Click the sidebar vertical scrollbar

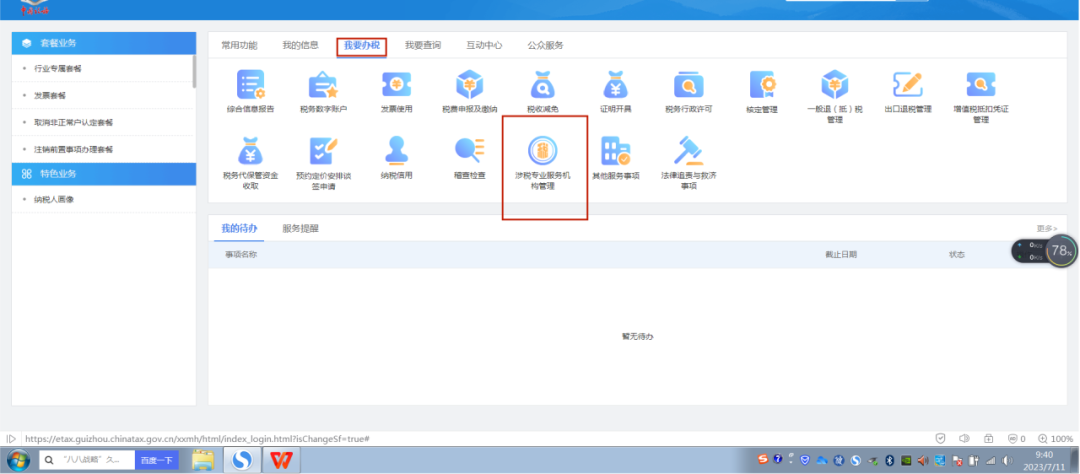coord(194,71)
